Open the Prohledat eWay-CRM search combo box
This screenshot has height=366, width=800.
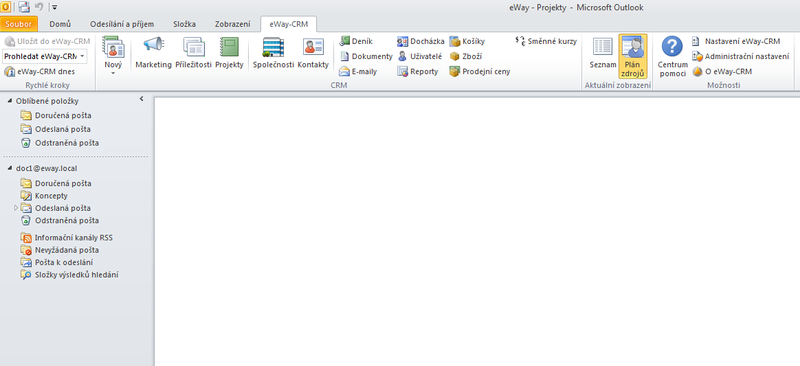(44, 56)
